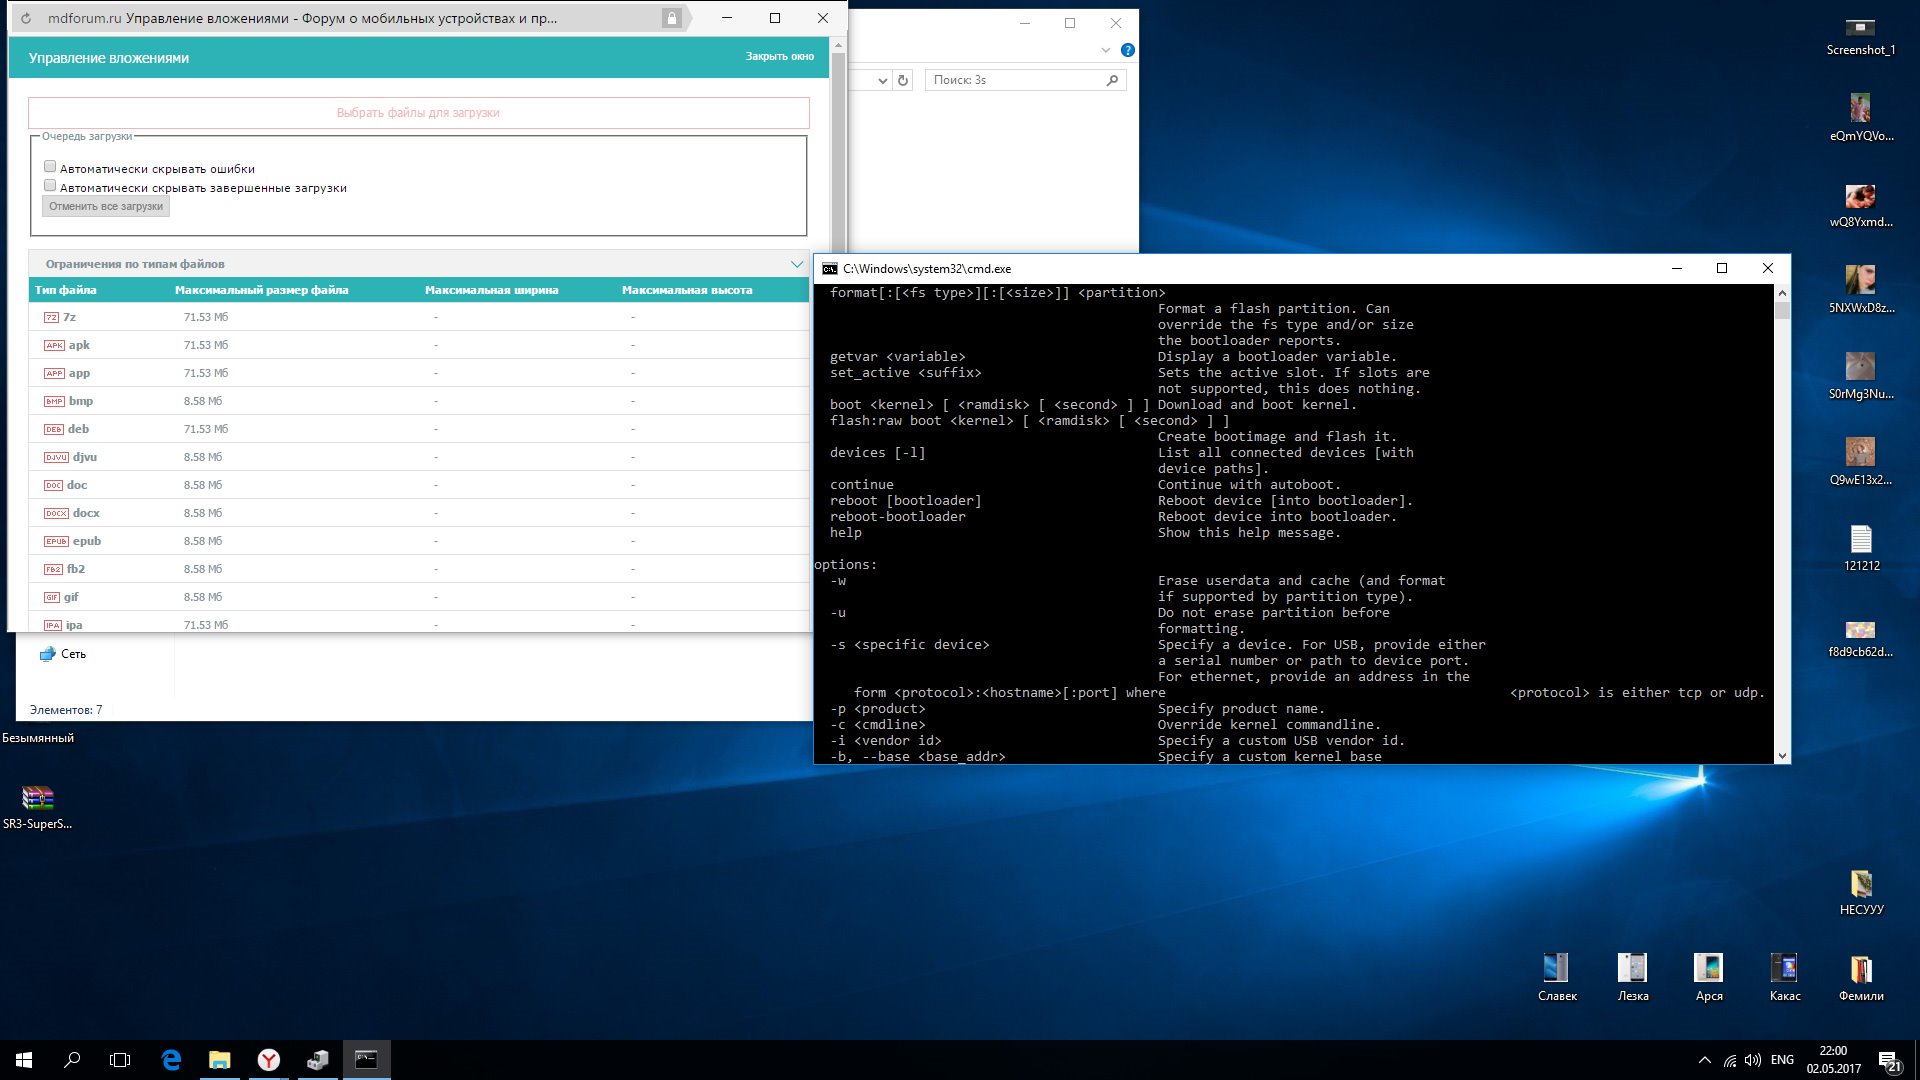Viewport: 1920px width, 1080px height.
Task: Click the cmd window vertical scrollbar
Action: pyautogui.click(x=1781, y=520)
